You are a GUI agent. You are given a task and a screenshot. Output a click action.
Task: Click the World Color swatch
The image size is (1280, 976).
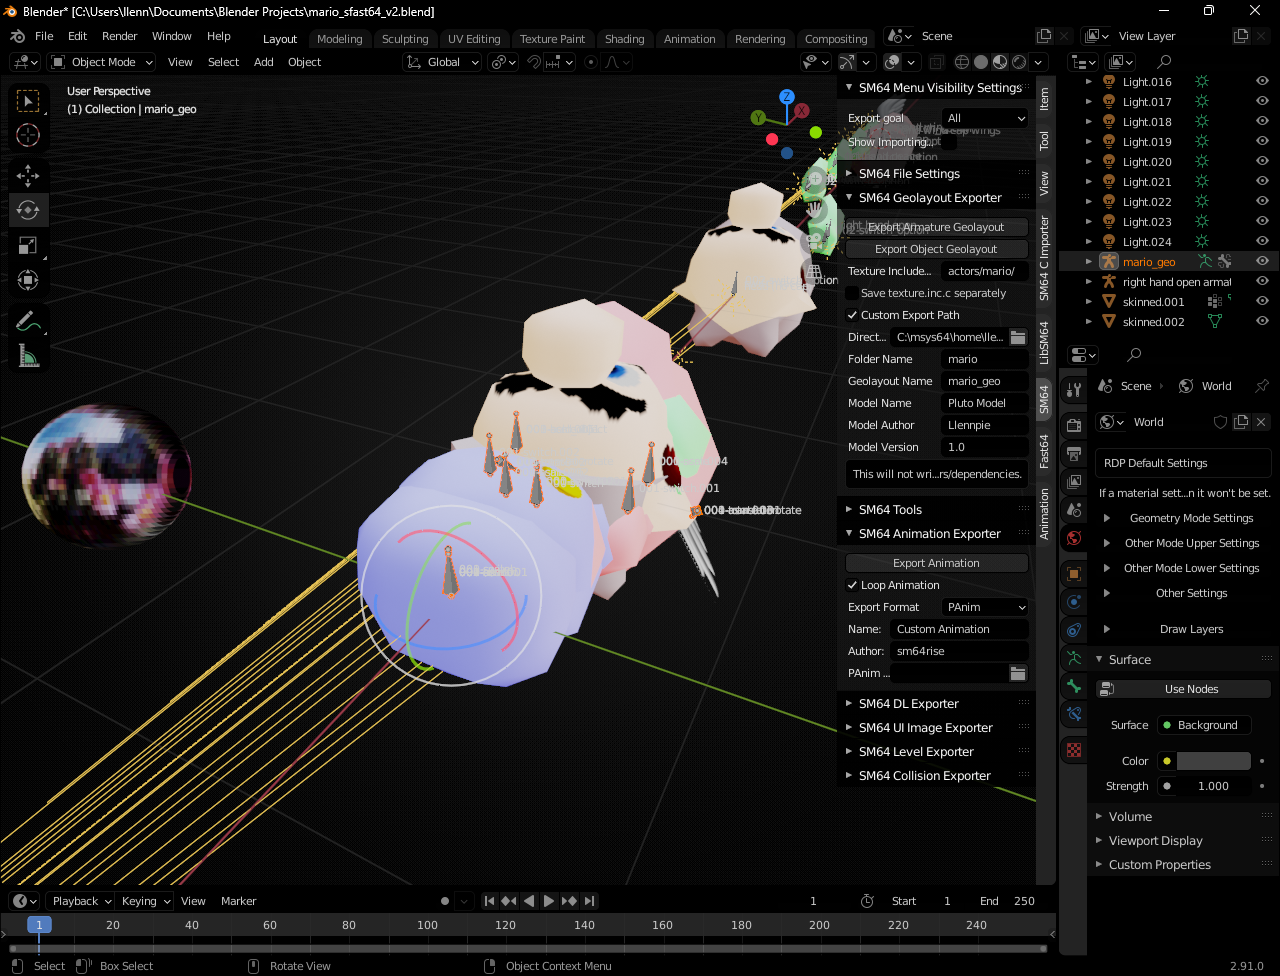(x=1213, y=761)
